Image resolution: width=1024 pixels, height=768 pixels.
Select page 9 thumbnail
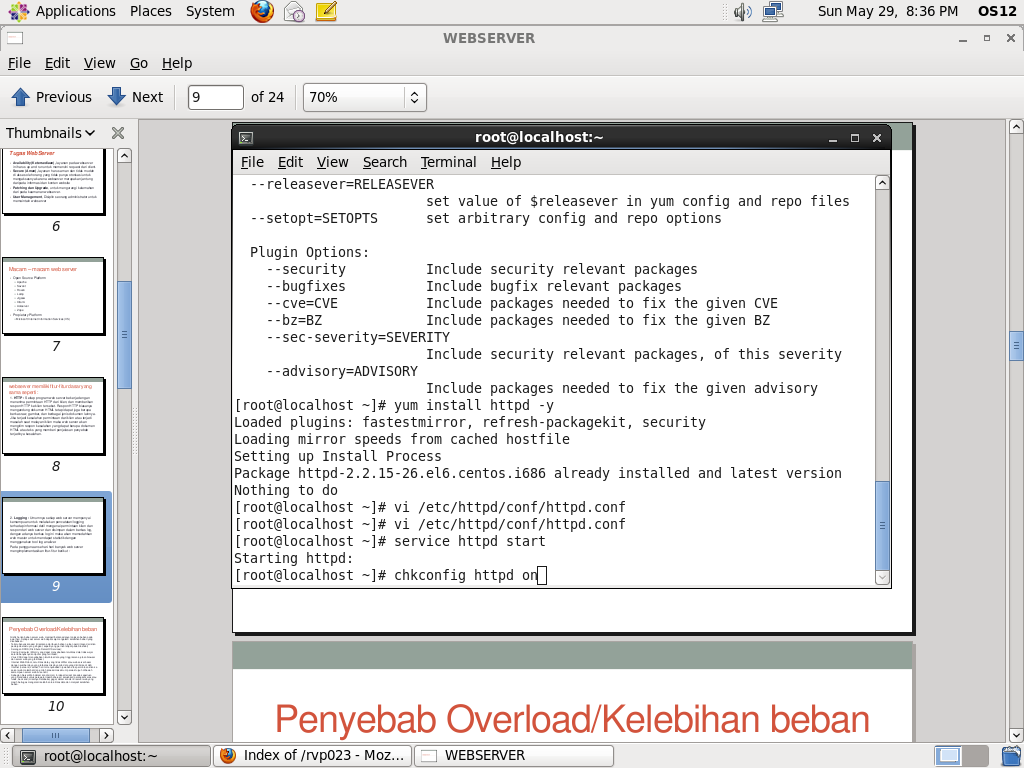pyautogui.click(x=54, y=537)
